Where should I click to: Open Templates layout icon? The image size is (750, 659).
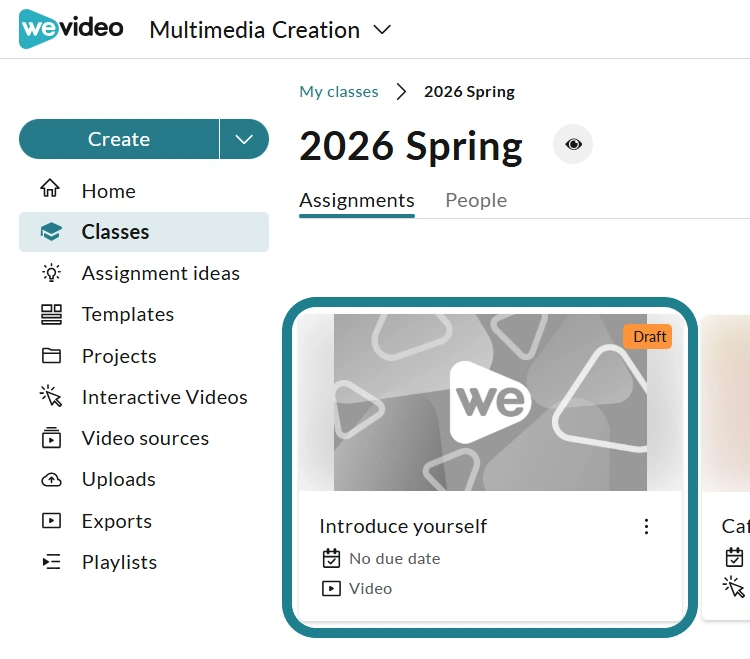[51, 314]
